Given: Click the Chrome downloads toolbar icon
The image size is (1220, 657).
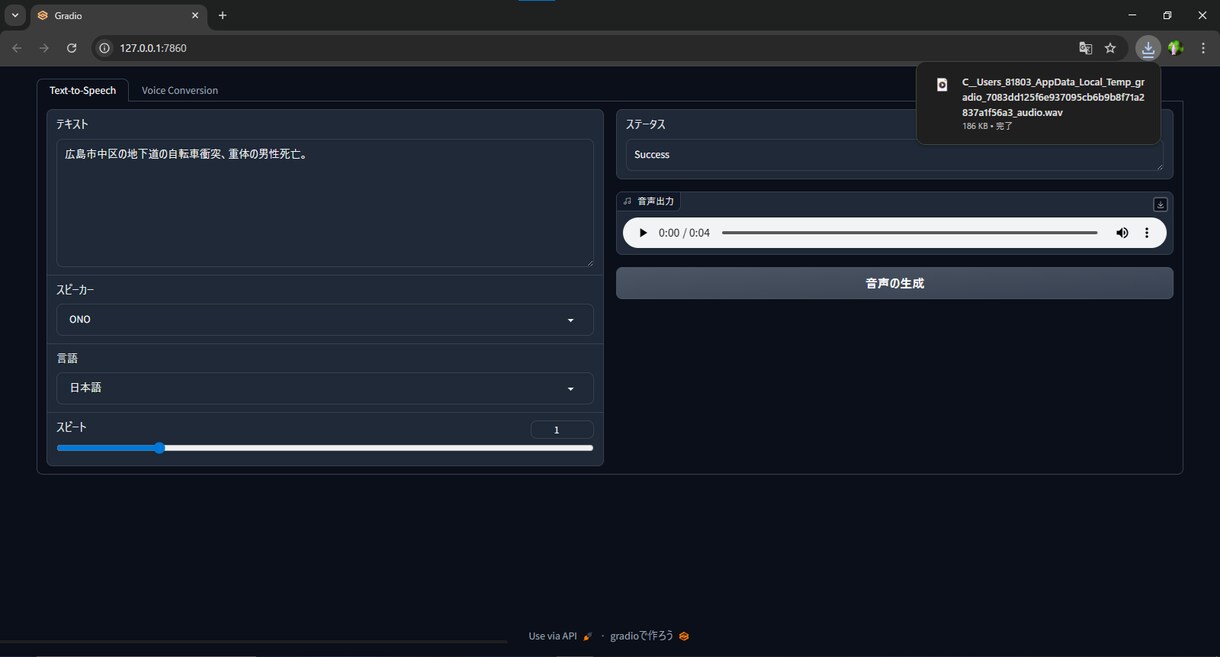Looking at the screenshot, I should [x=1148, y=48].
